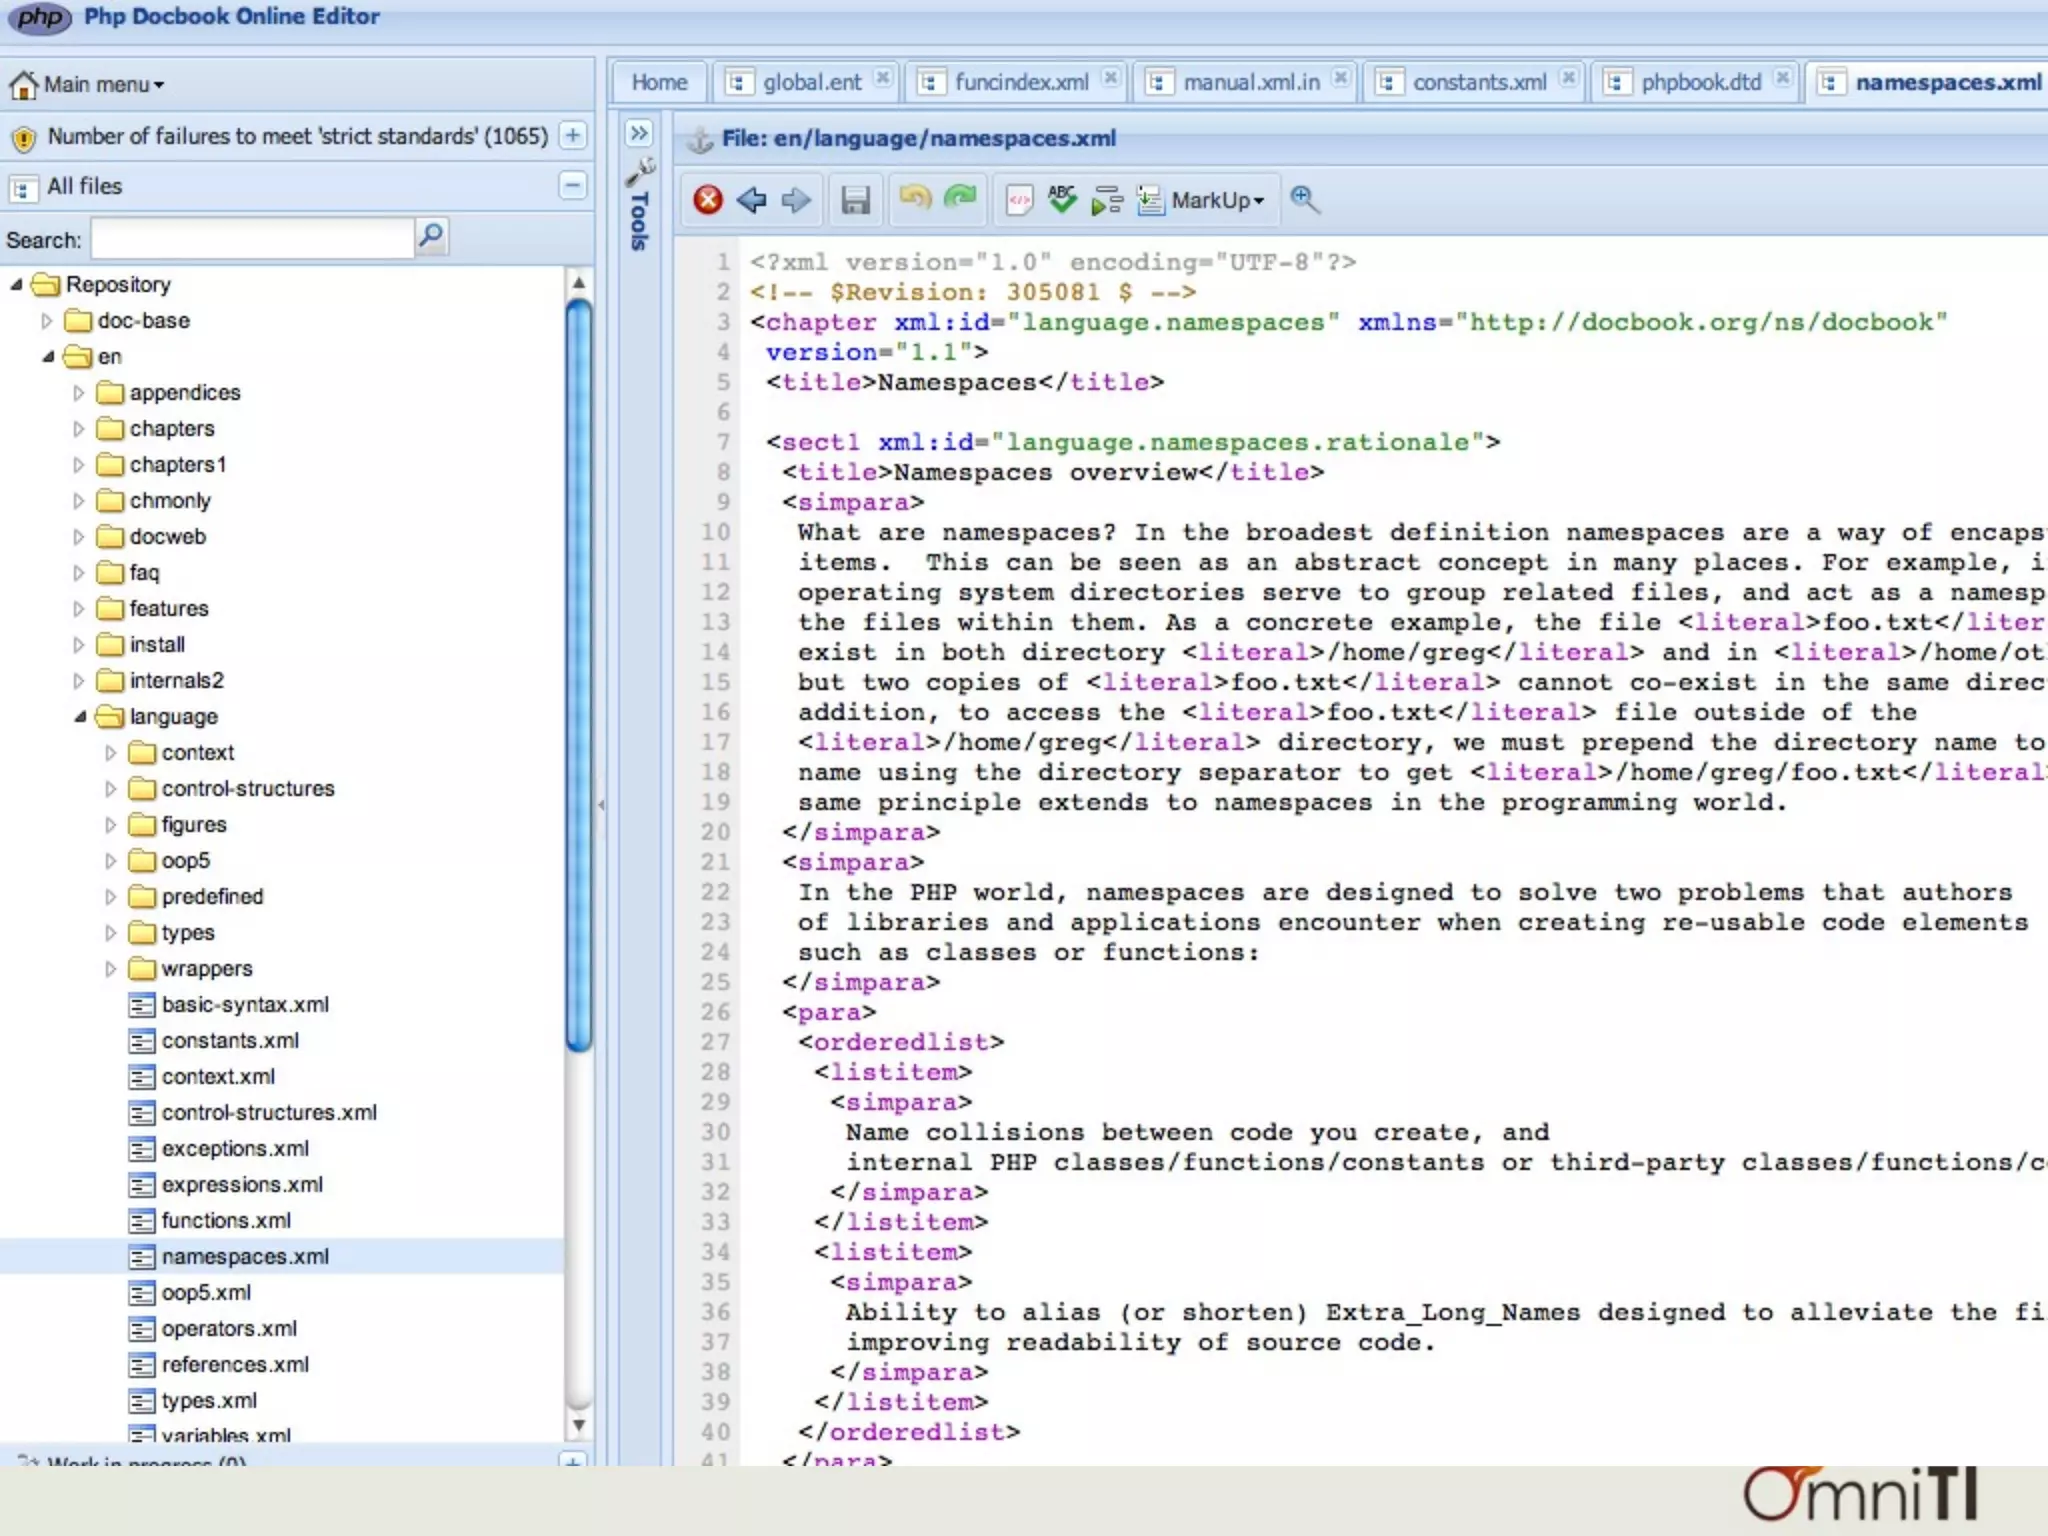Run the ABC spell check icon

point(1062,199)
